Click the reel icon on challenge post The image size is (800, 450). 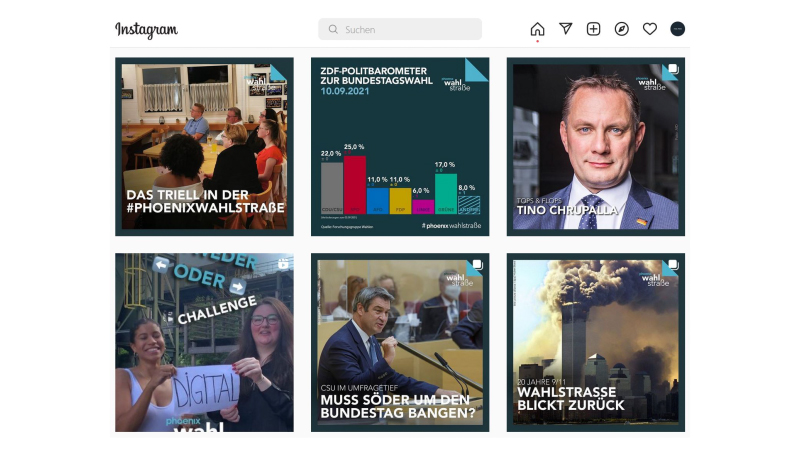(283, 264)
